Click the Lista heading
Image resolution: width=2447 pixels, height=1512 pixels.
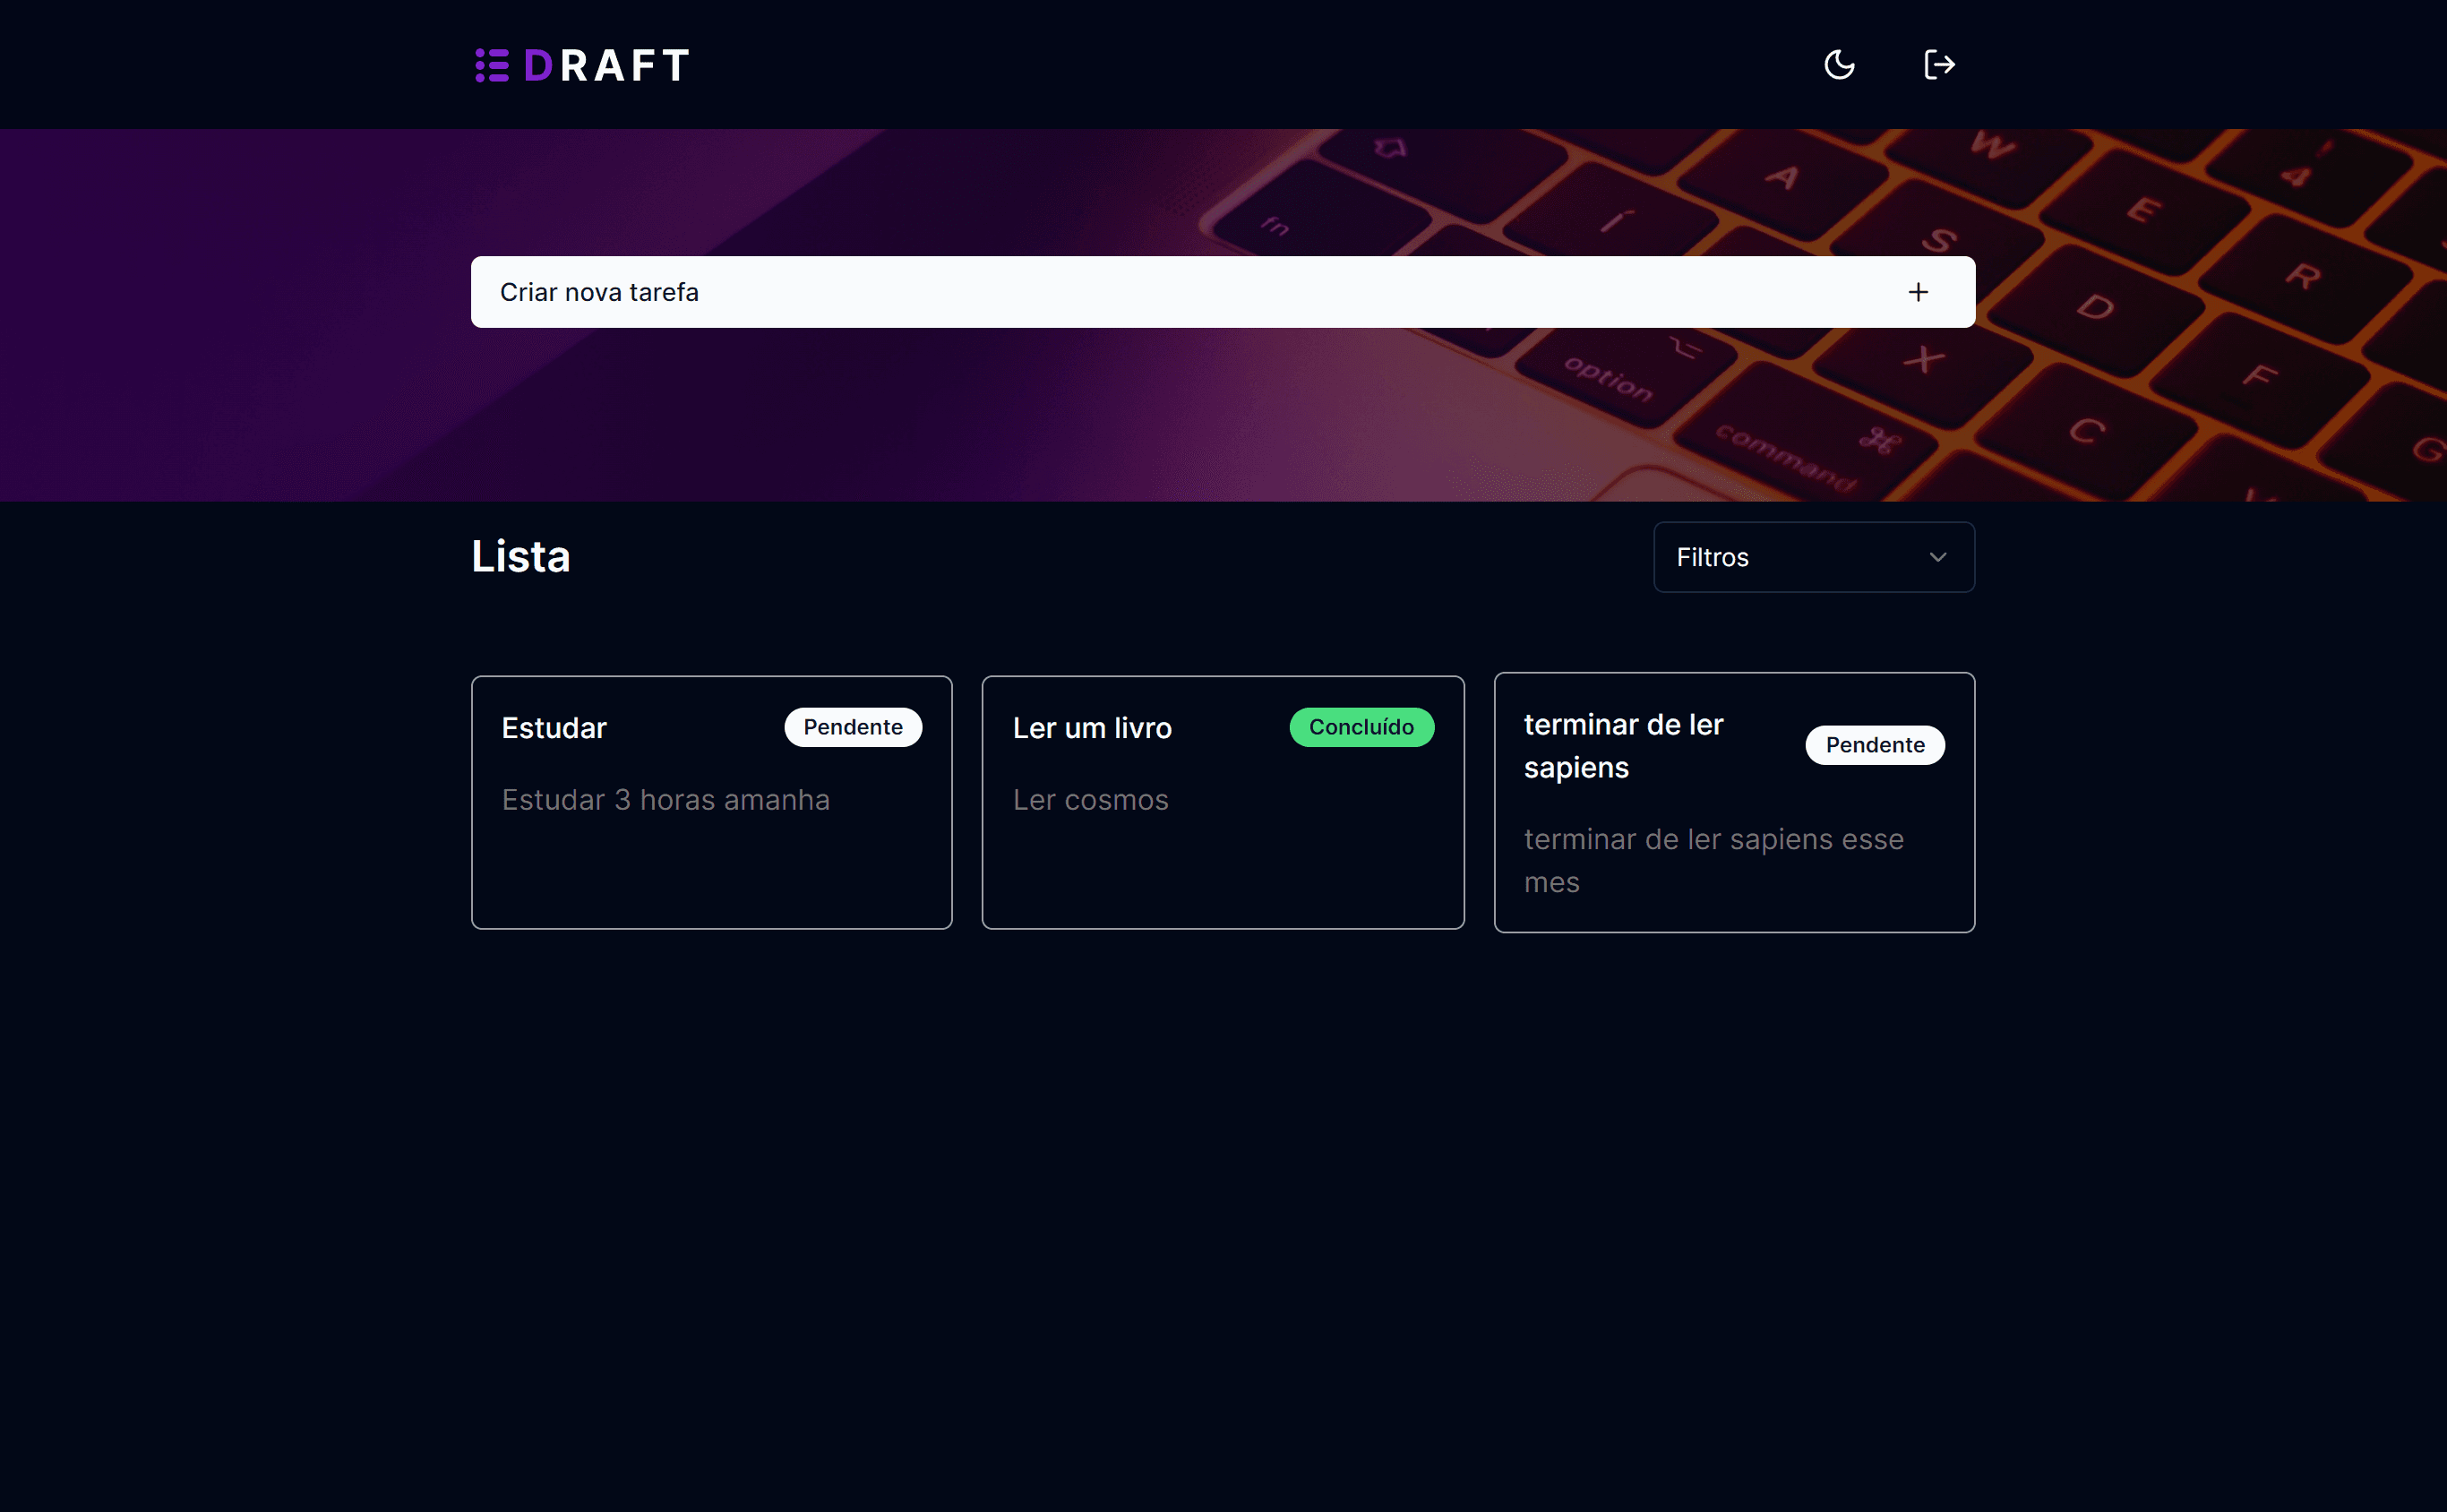[520, 557]
